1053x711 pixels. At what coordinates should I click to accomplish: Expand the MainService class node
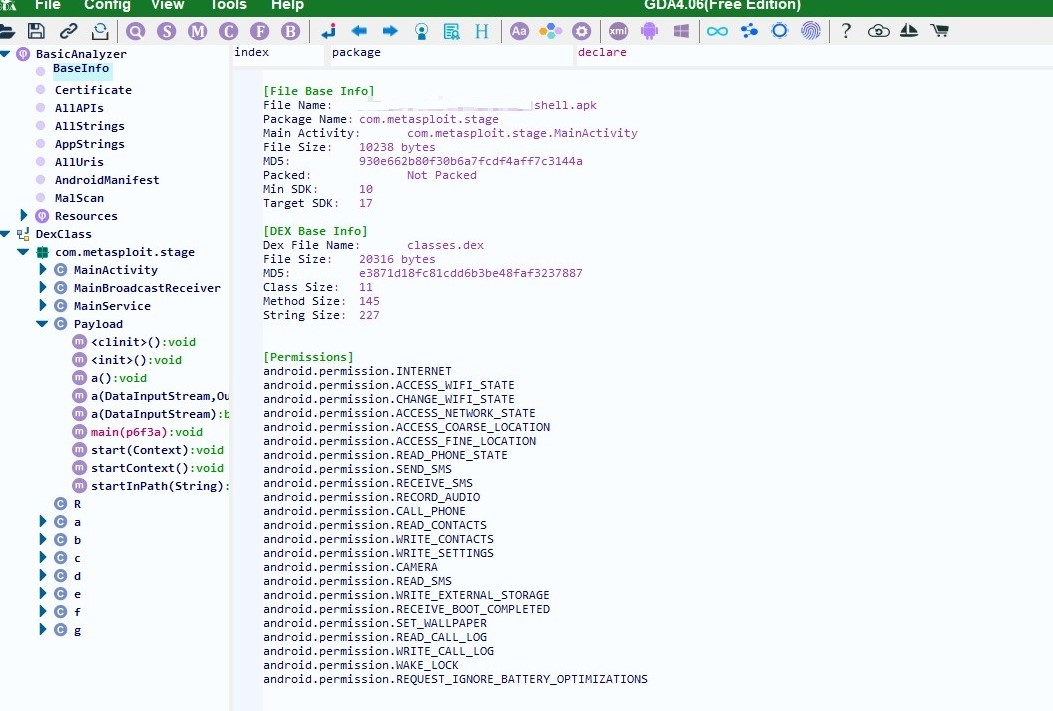pos(42,305)
